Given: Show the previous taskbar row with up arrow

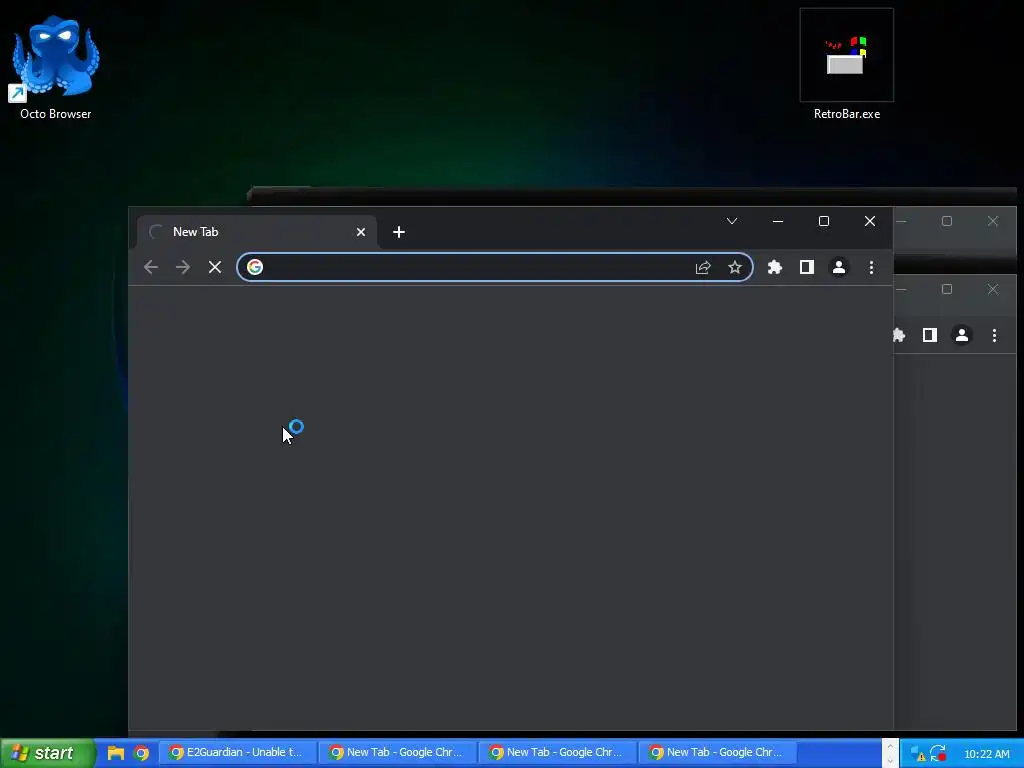Looking at the screenshot, I should tap(890, 746).
